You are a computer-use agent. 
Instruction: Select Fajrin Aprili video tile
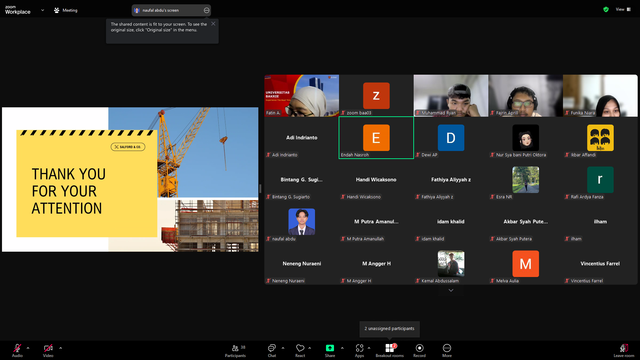525,96
